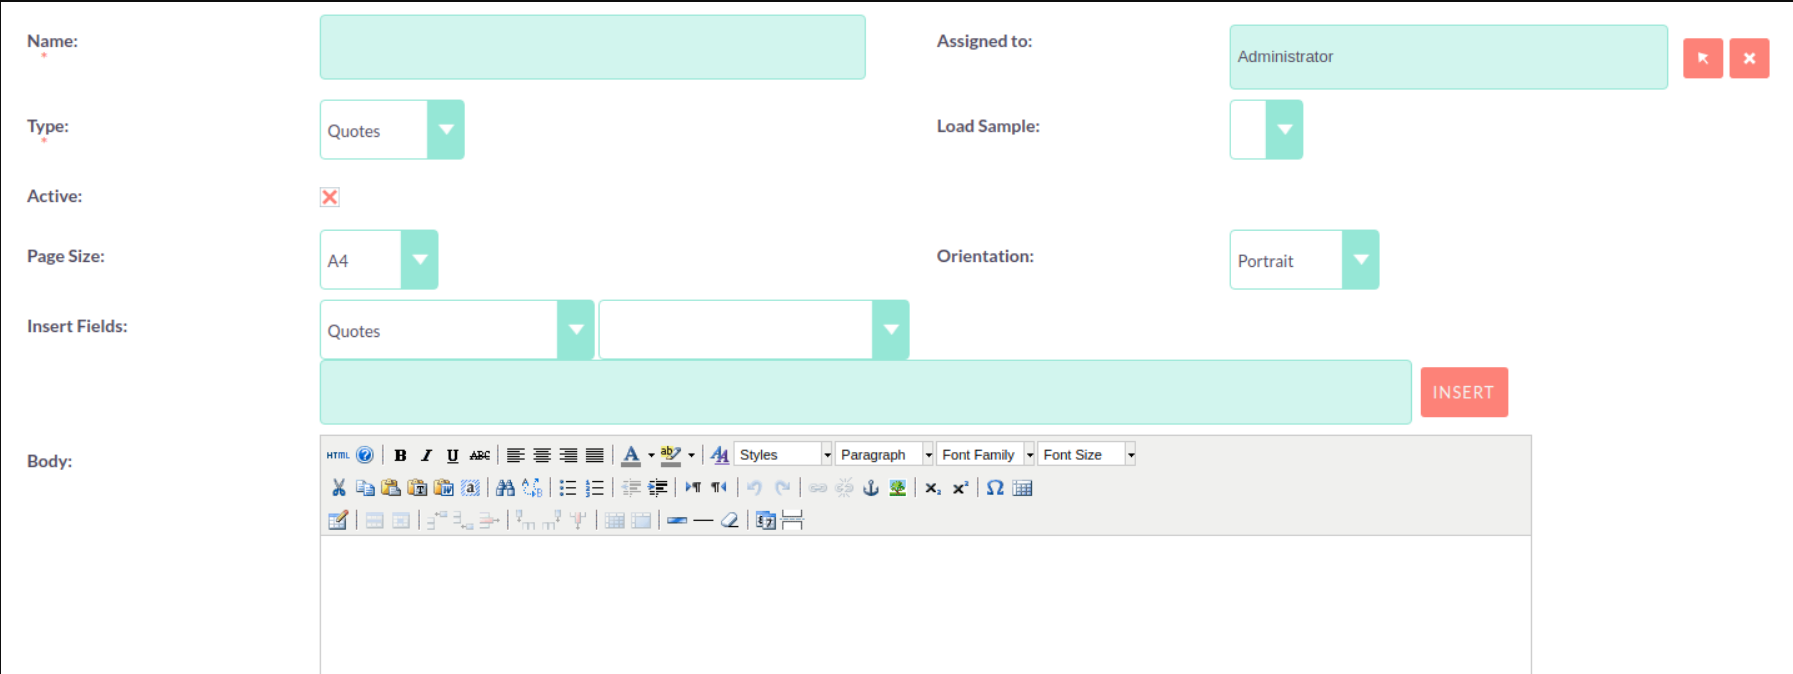Clear the assigned user with X button

click(1749, 58)
